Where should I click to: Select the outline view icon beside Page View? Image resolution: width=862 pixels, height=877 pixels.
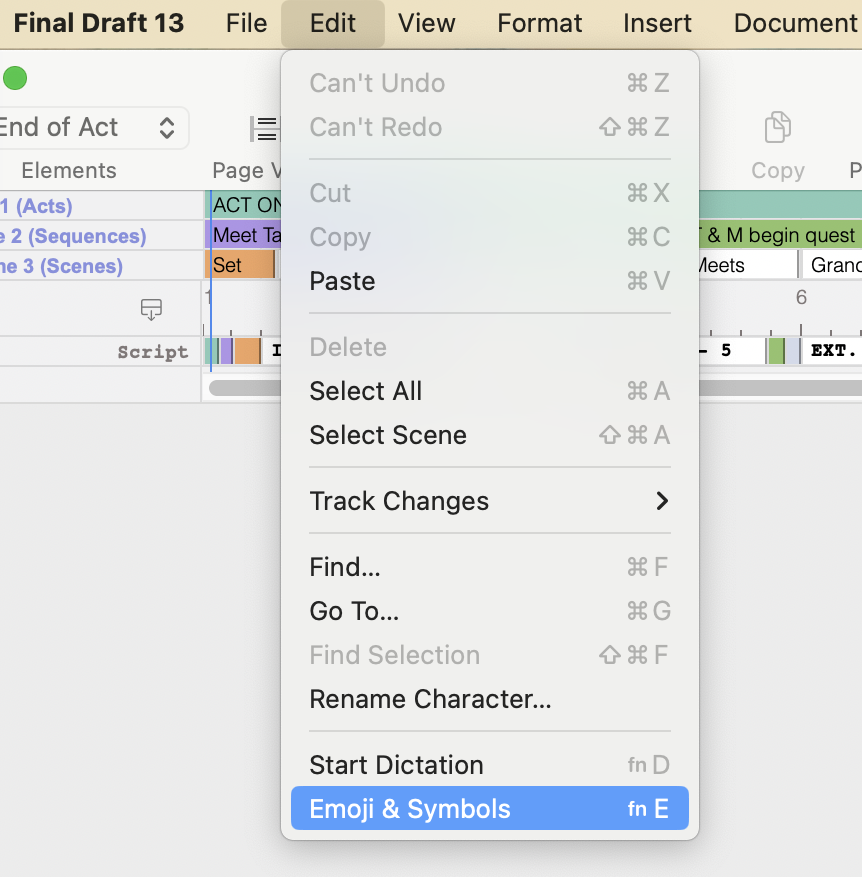point(264,128)
